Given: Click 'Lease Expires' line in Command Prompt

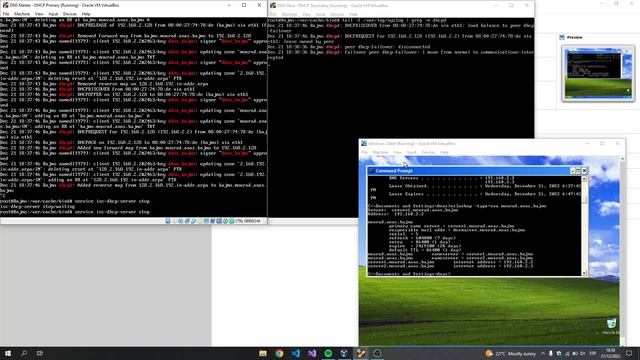Looking at the screenshot, I should pyautogui.click(x=485, y=194).
